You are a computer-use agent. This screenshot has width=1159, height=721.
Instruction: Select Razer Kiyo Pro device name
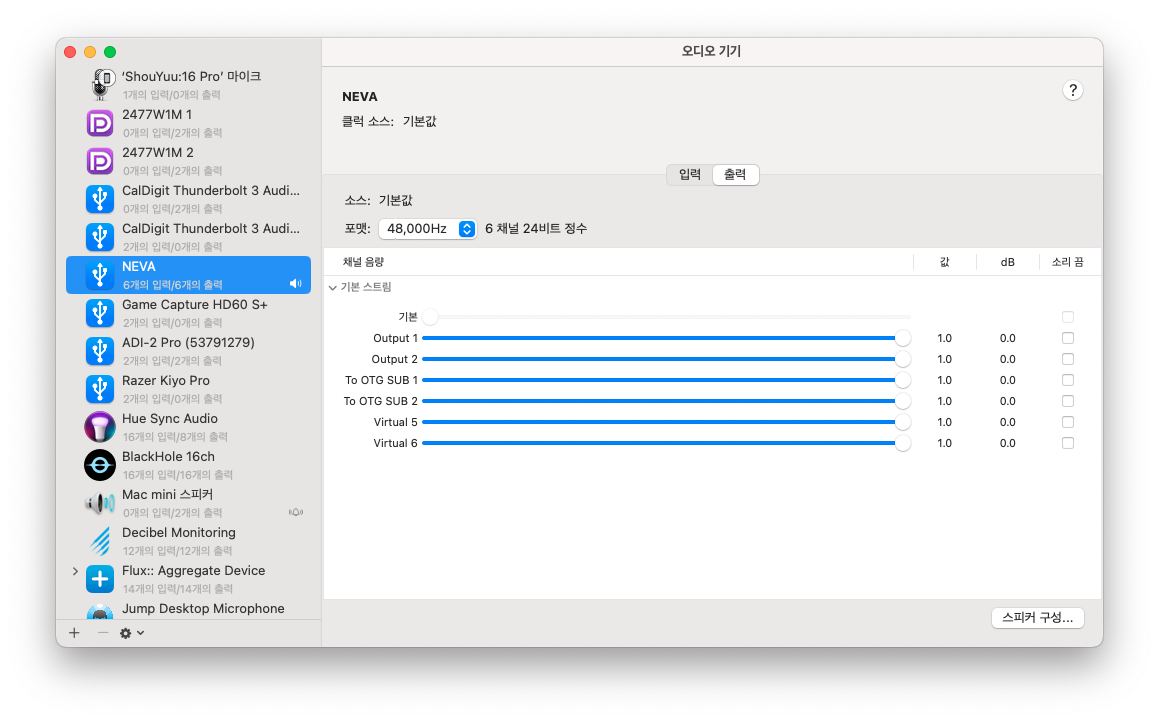[x=166, y=381]
